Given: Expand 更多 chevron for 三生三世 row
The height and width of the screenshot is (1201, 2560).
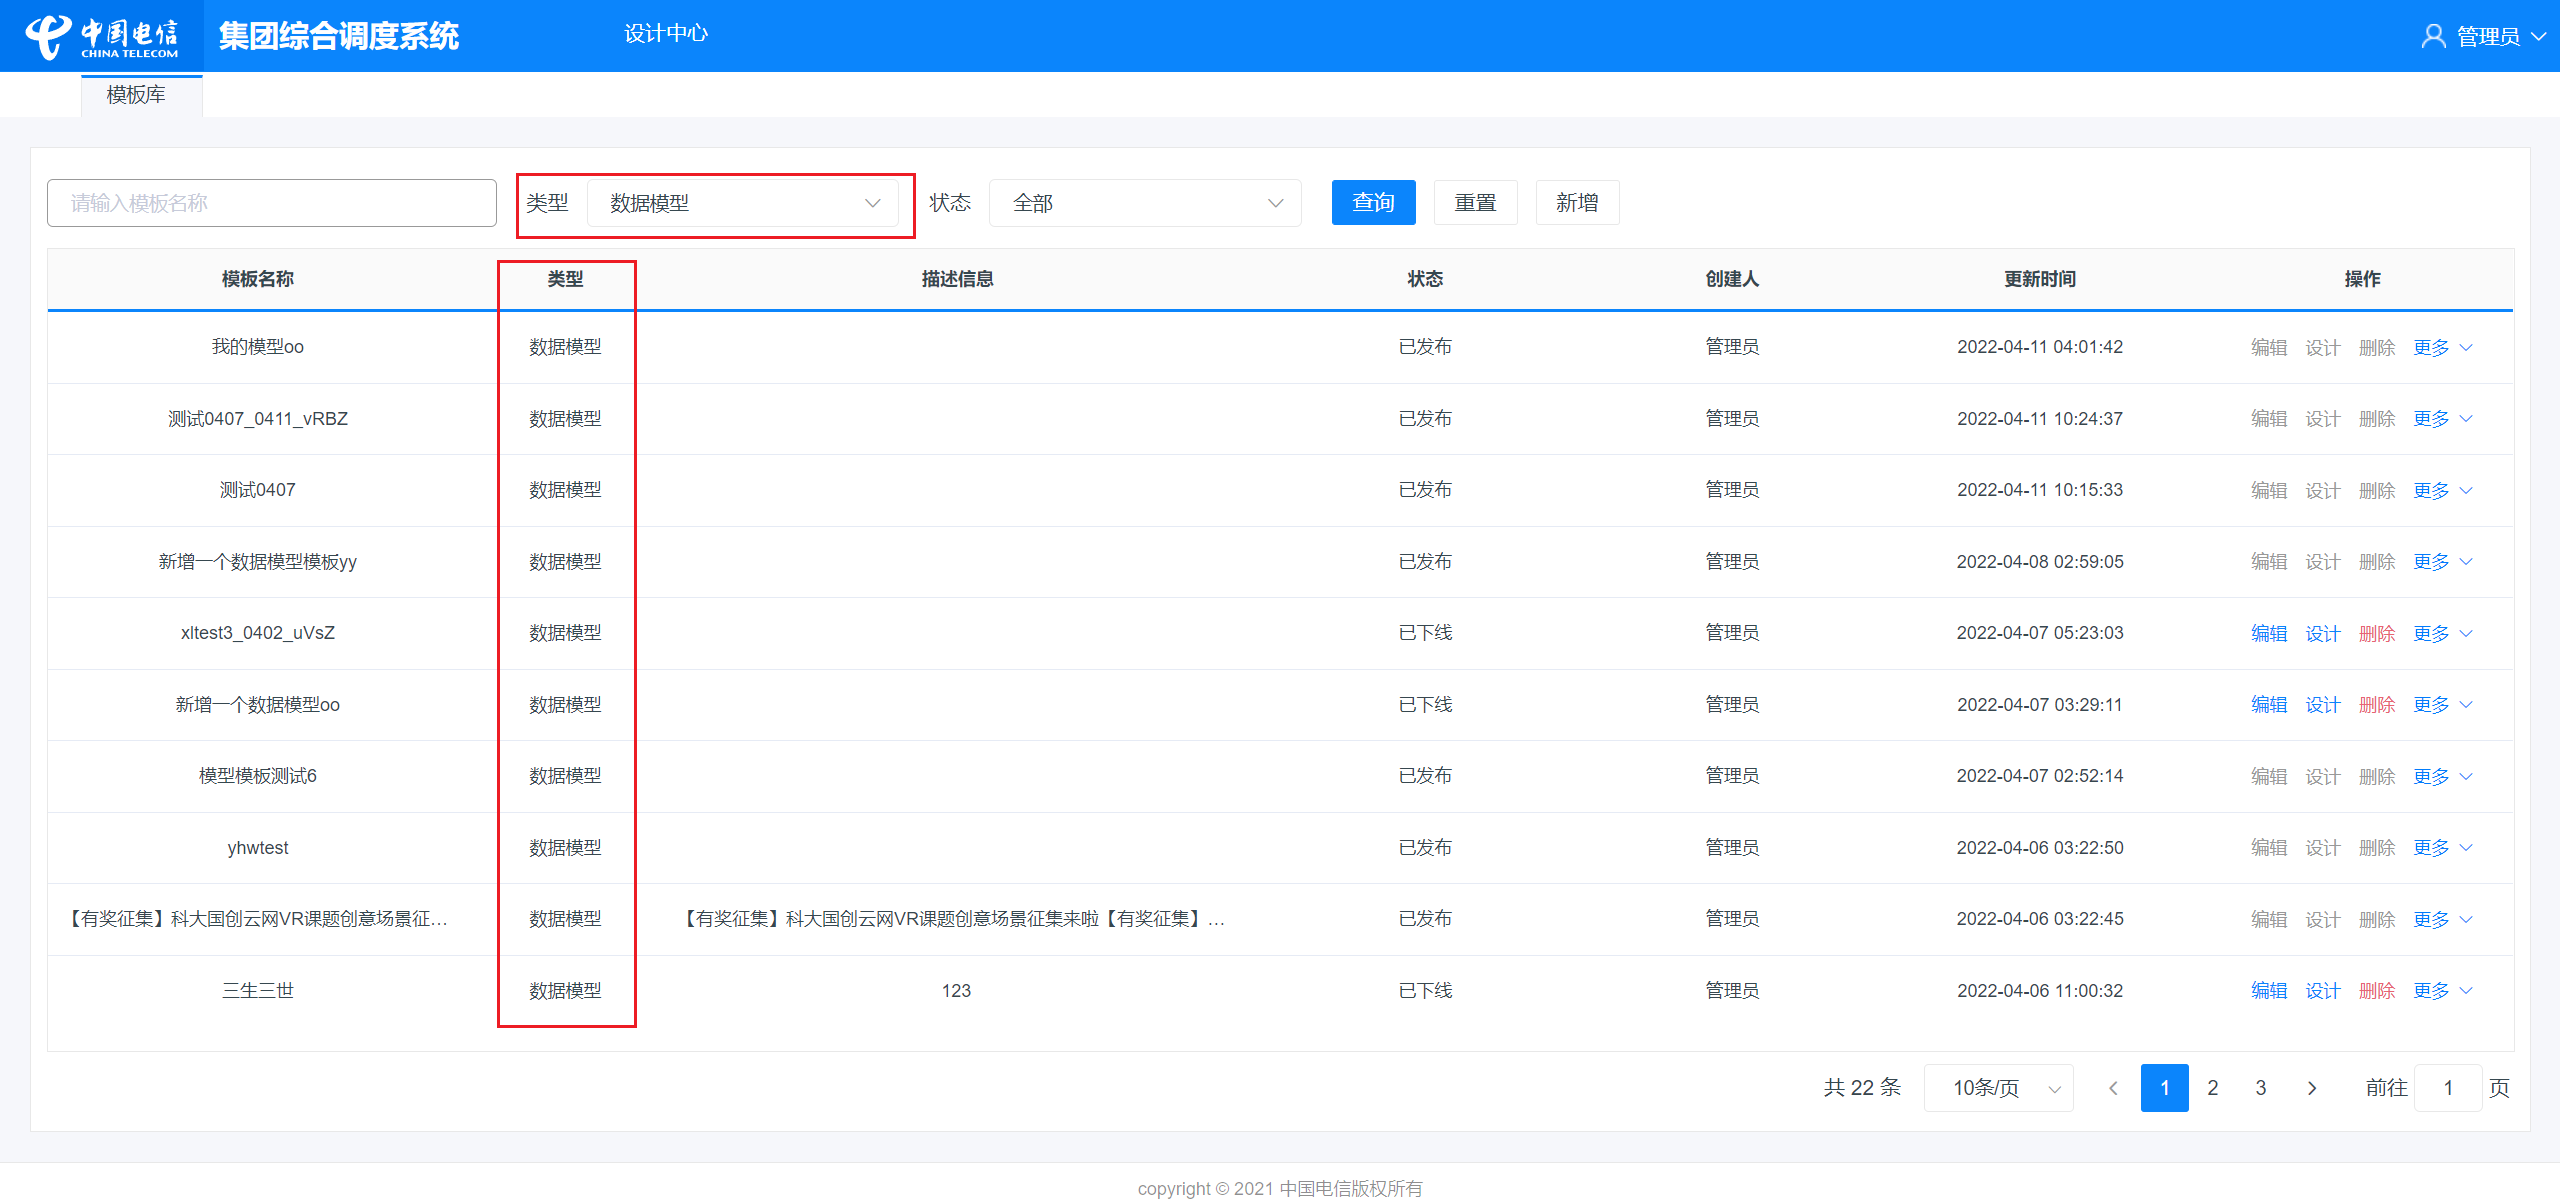Looking at the screenshot, I should (x=2466, y=991).
